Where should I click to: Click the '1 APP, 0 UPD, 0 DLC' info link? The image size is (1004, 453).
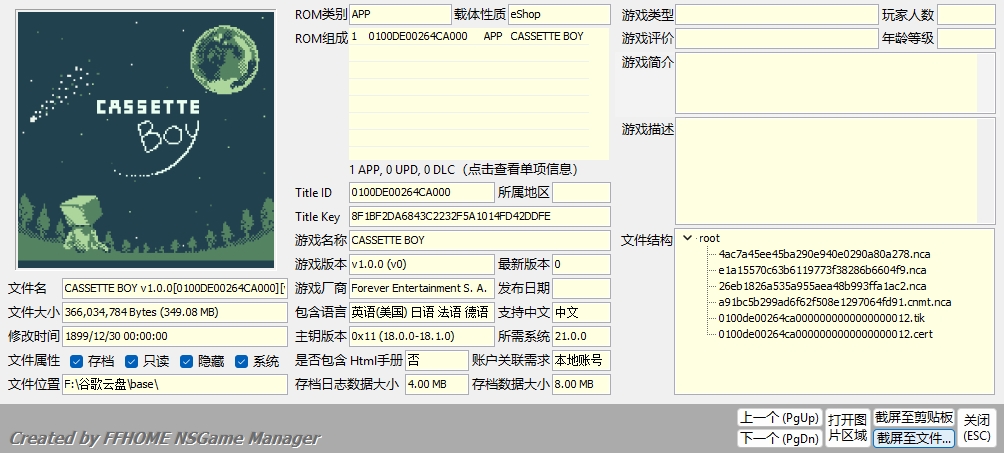pyautogui.click(x=478, y=169)
